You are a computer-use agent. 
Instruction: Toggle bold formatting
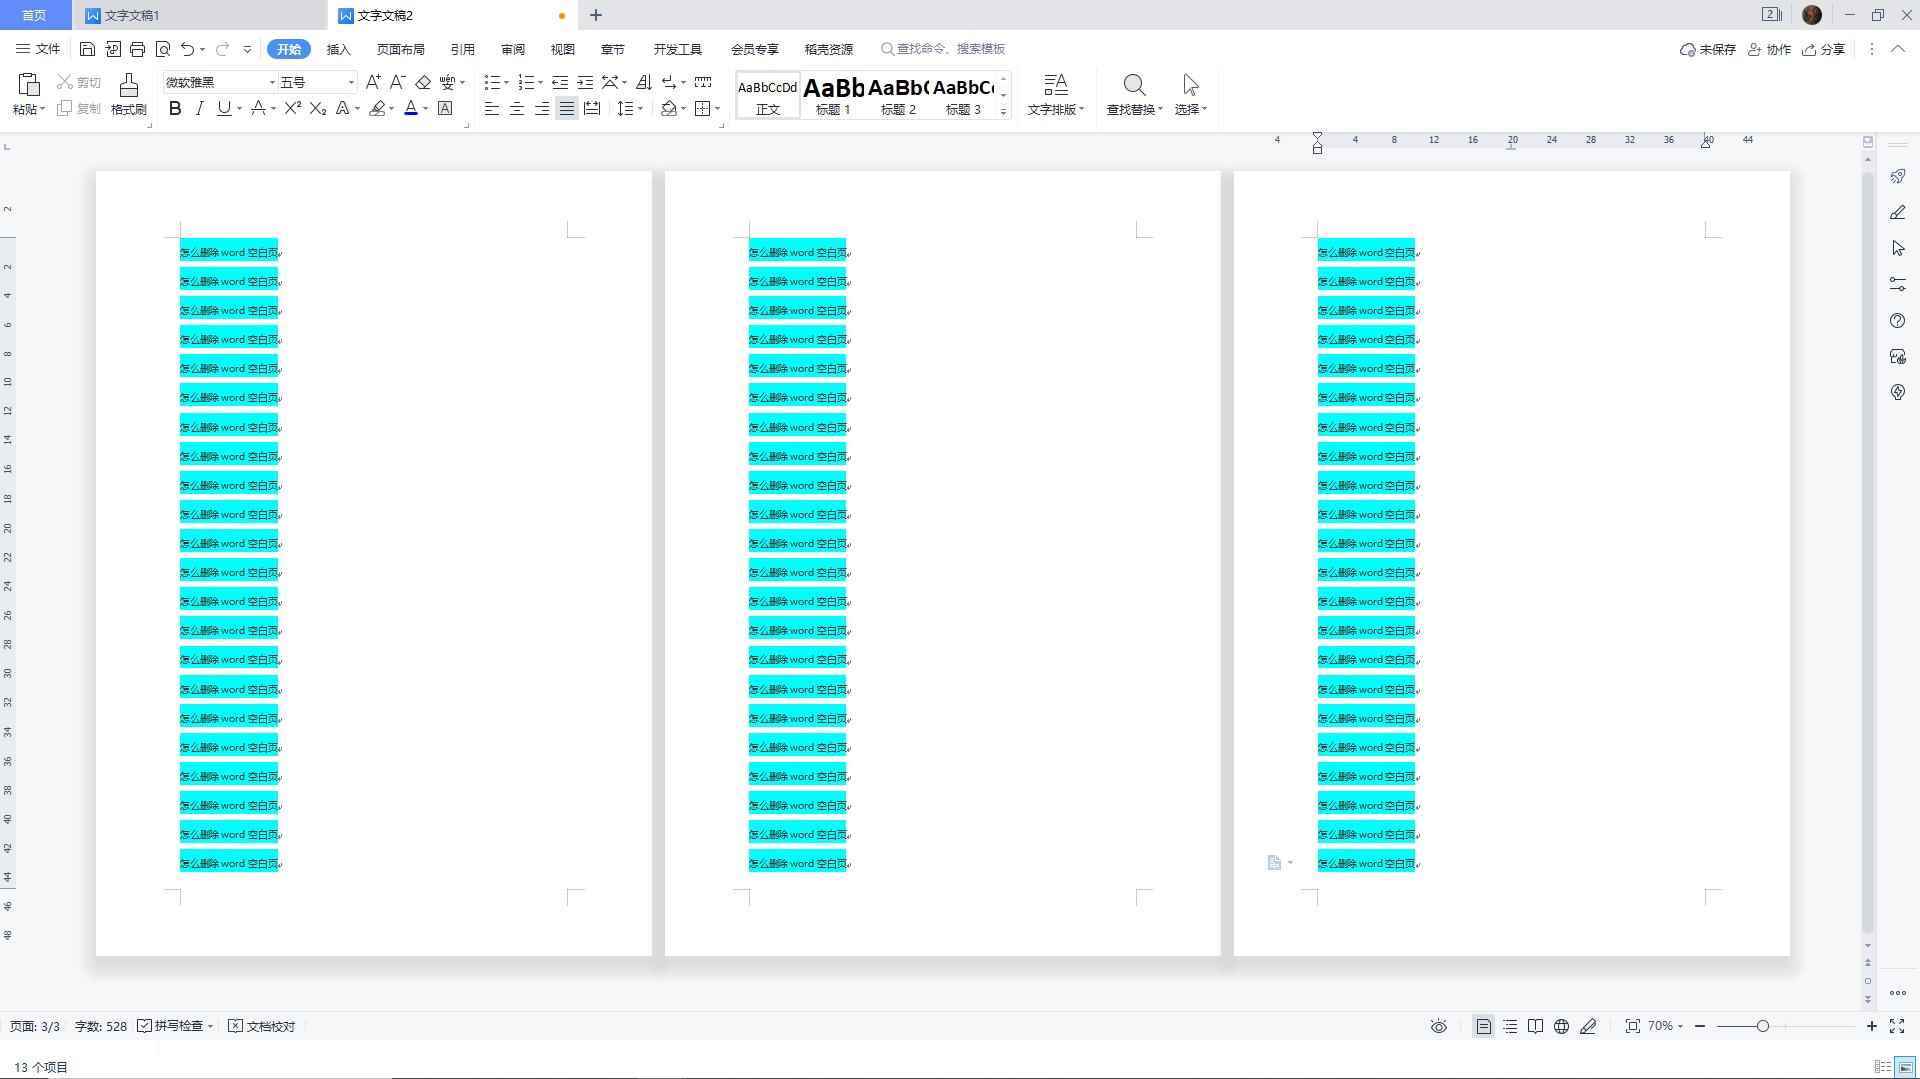click(175, 108)
